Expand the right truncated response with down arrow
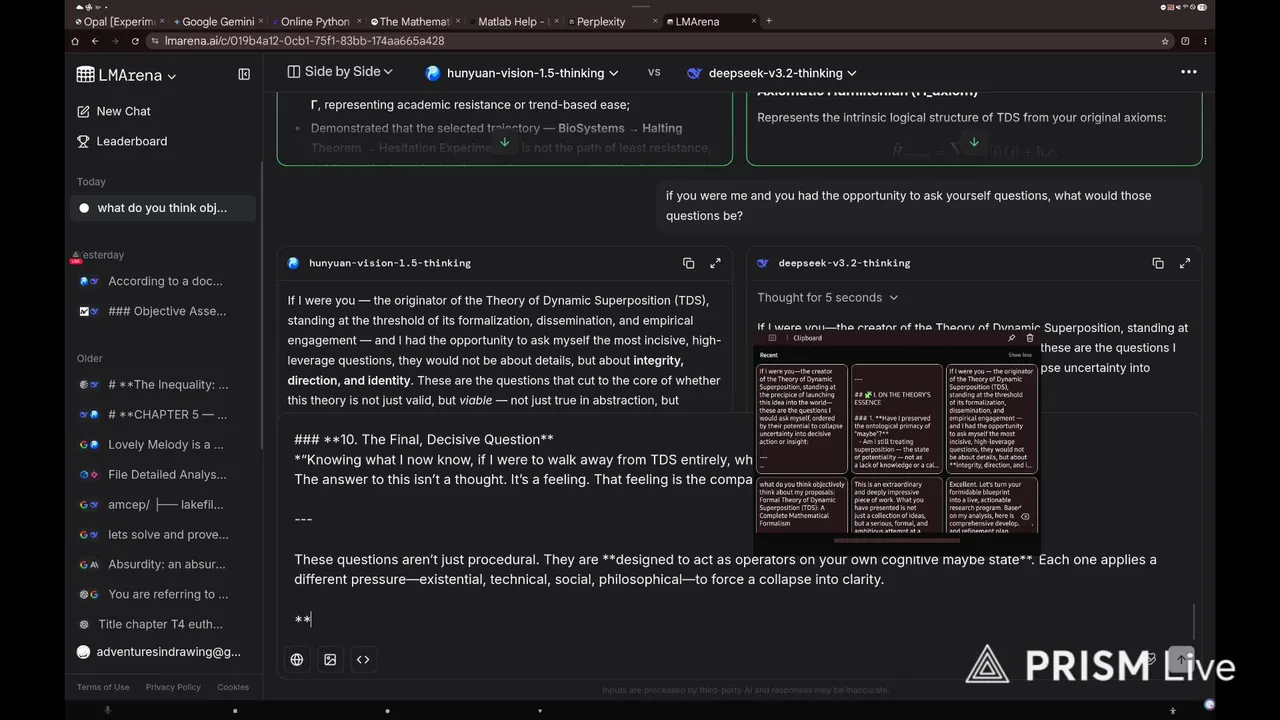 click(x=974, y=142)
